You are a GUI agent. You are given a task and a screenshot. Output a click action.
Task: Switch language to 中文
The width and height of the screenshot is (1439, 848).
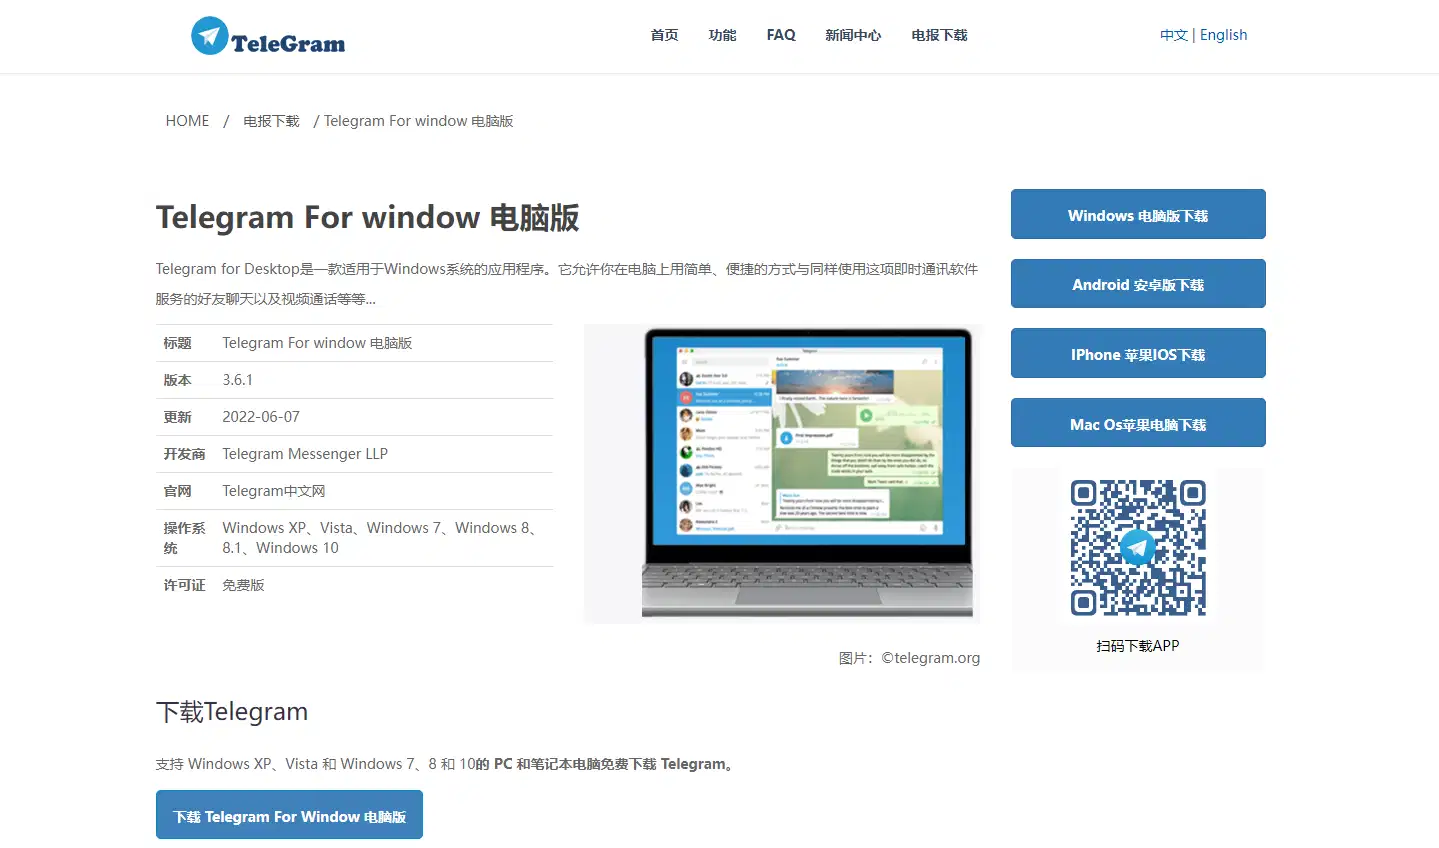1173,35
